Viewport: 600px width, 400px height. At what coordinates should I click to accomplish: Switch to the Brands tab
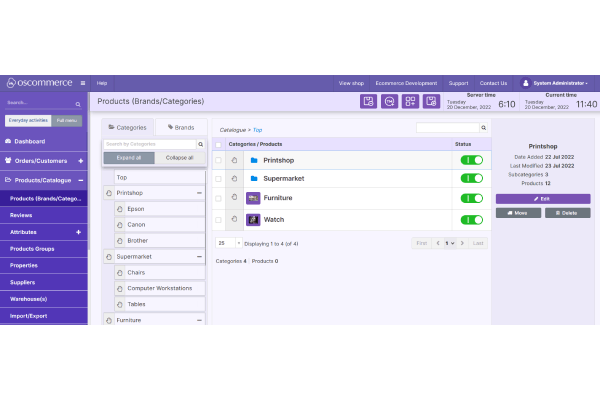pyautogui.click(x=181, y=127)
